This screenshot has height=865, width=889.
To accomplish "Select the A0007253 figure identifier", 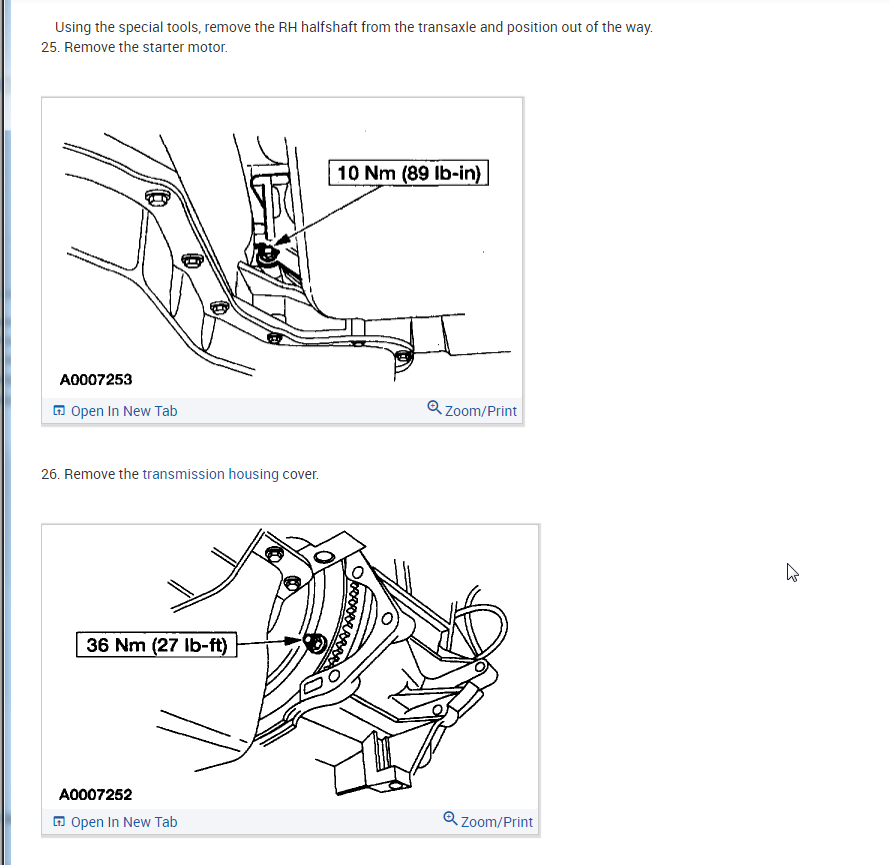I will (x=96, y=379).
